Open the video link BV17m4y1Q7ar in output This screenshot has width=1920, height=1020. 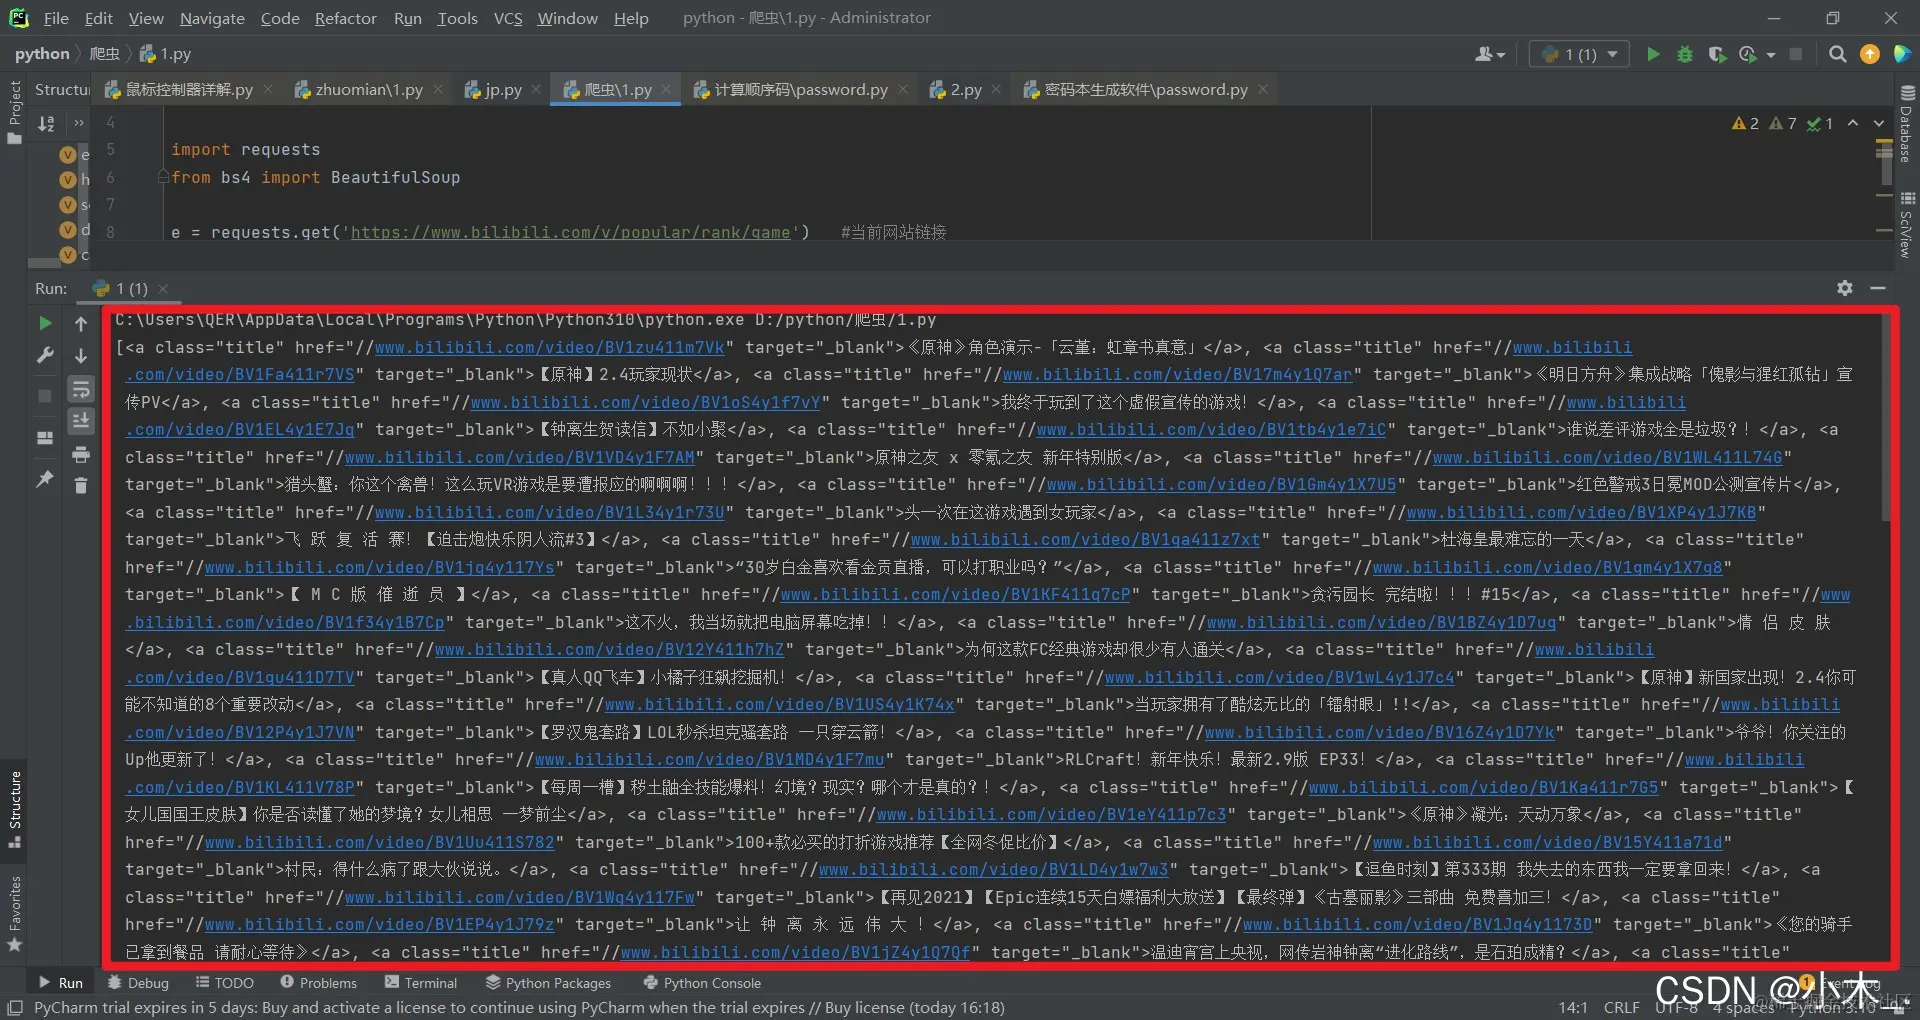pos(1178,375)
